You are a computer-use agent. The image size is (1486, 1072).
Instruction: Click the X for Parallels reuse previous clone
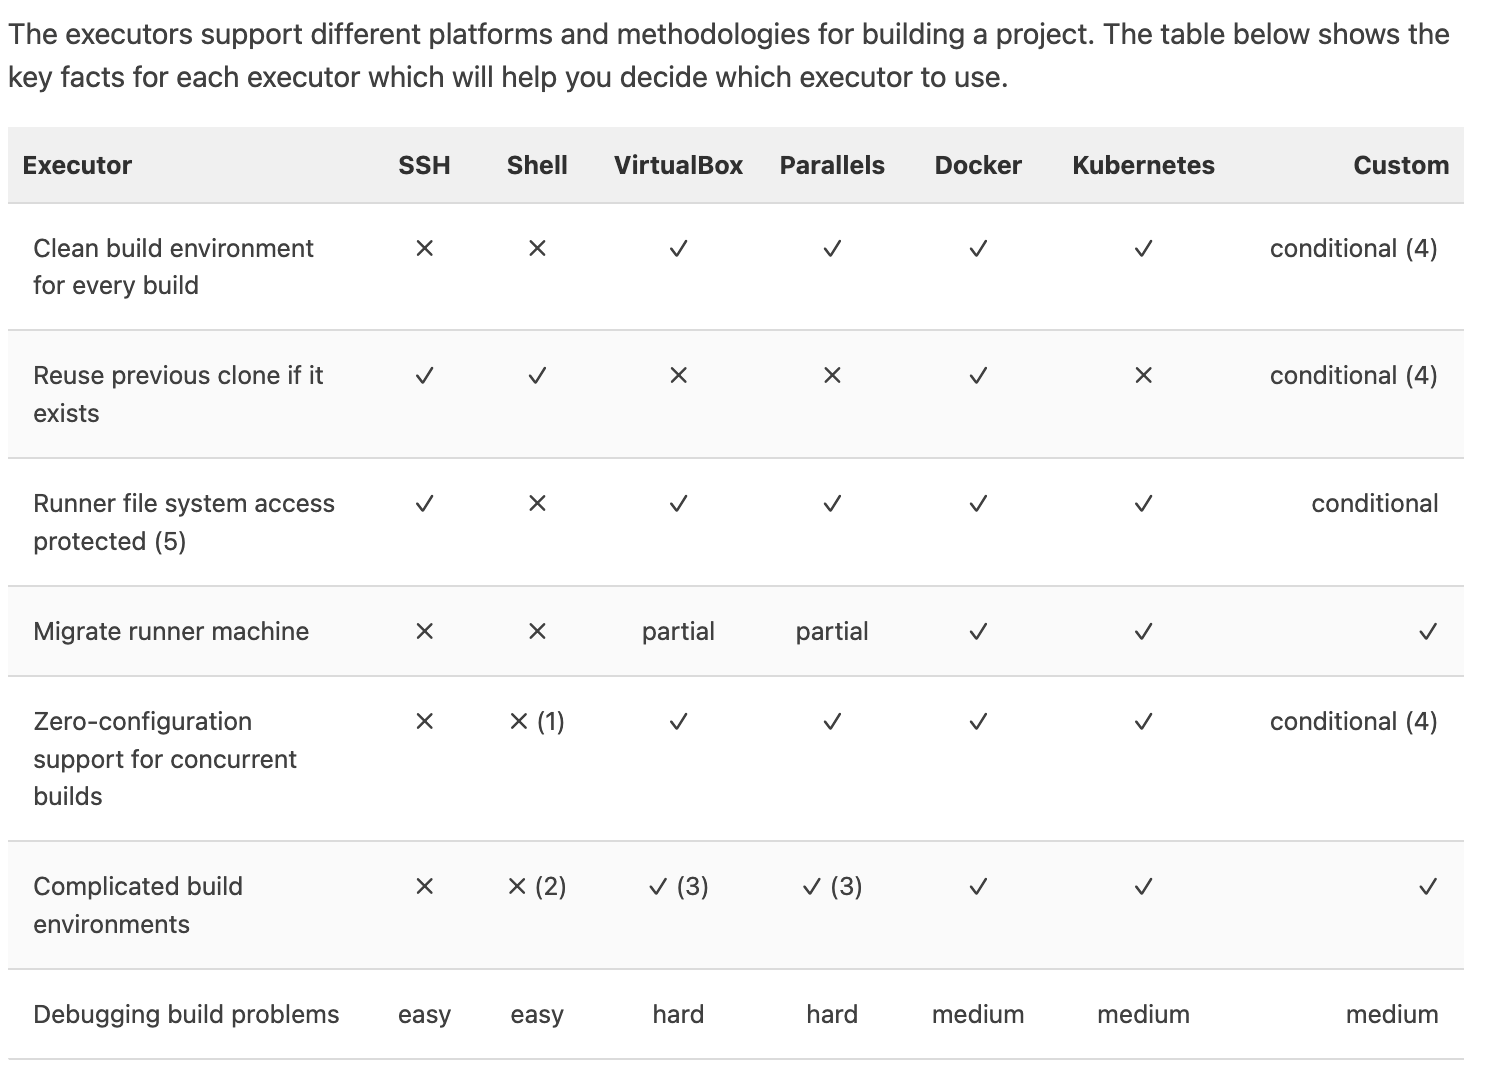[832, 375]
